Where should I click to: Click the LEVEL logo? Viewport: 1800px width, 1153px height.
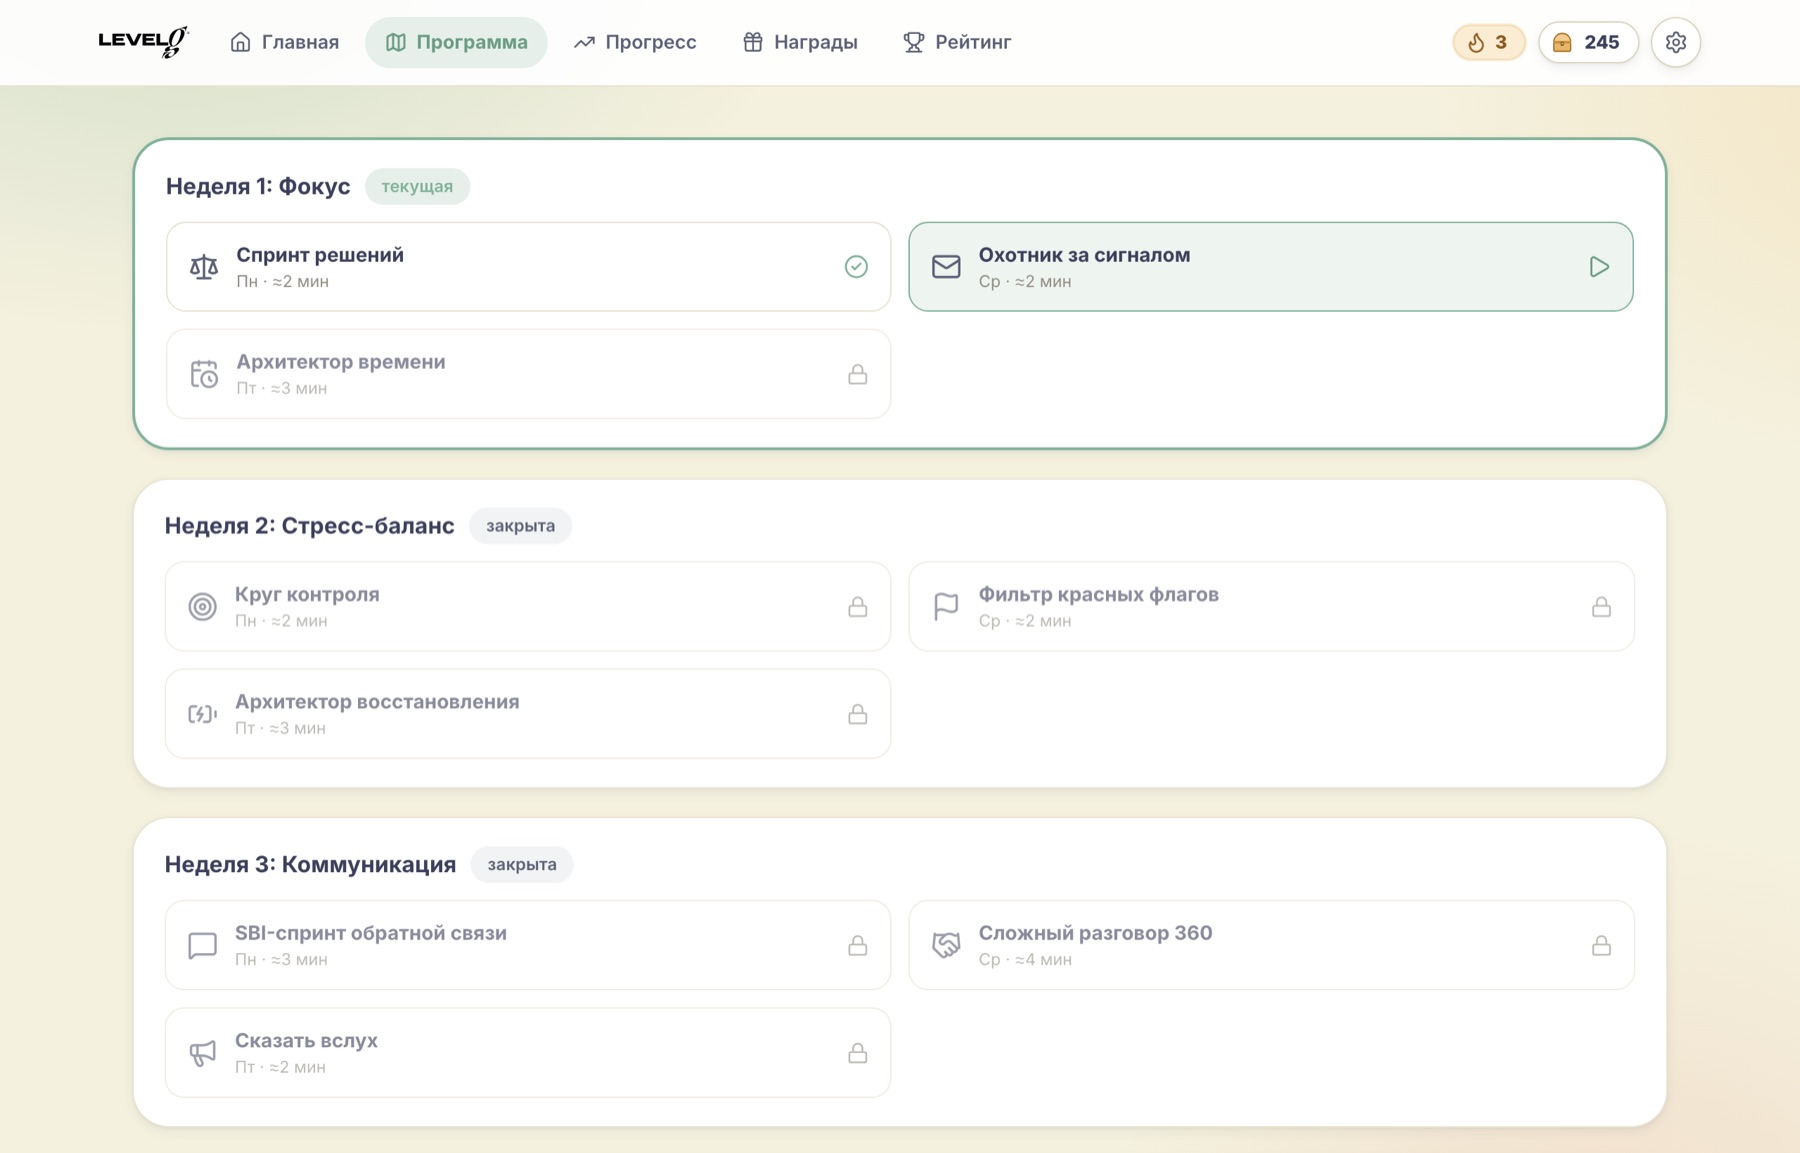[x=143, y=42]
